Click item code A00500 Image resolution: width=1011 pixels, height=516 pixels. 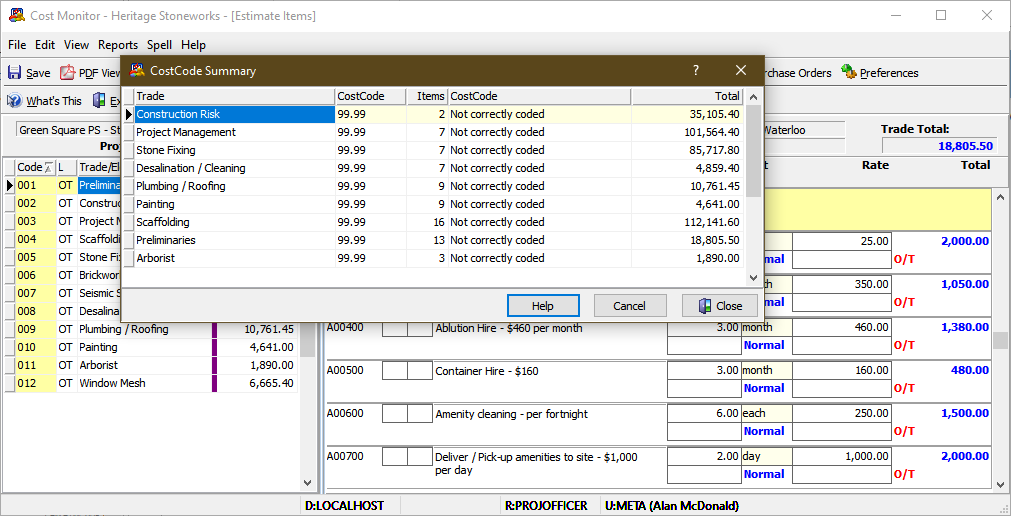click(x=345, y=371)
